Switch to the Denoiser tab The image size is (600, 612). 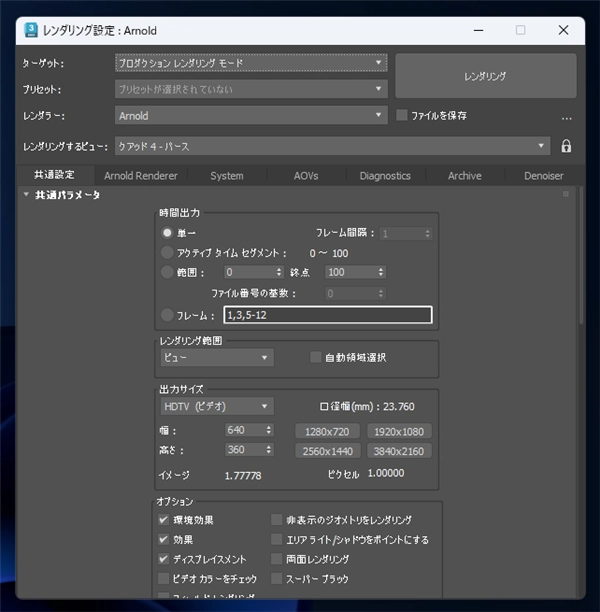coord(544,176)
